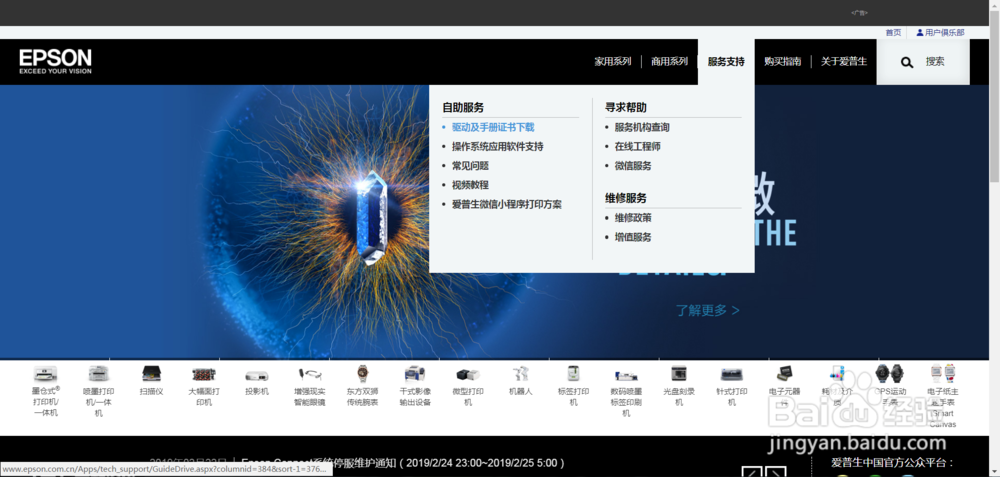Open the 关于爱普生 menu
The height and width of the screenshot is (477, 1000).
pyautogui.click(x=844, y=62)
